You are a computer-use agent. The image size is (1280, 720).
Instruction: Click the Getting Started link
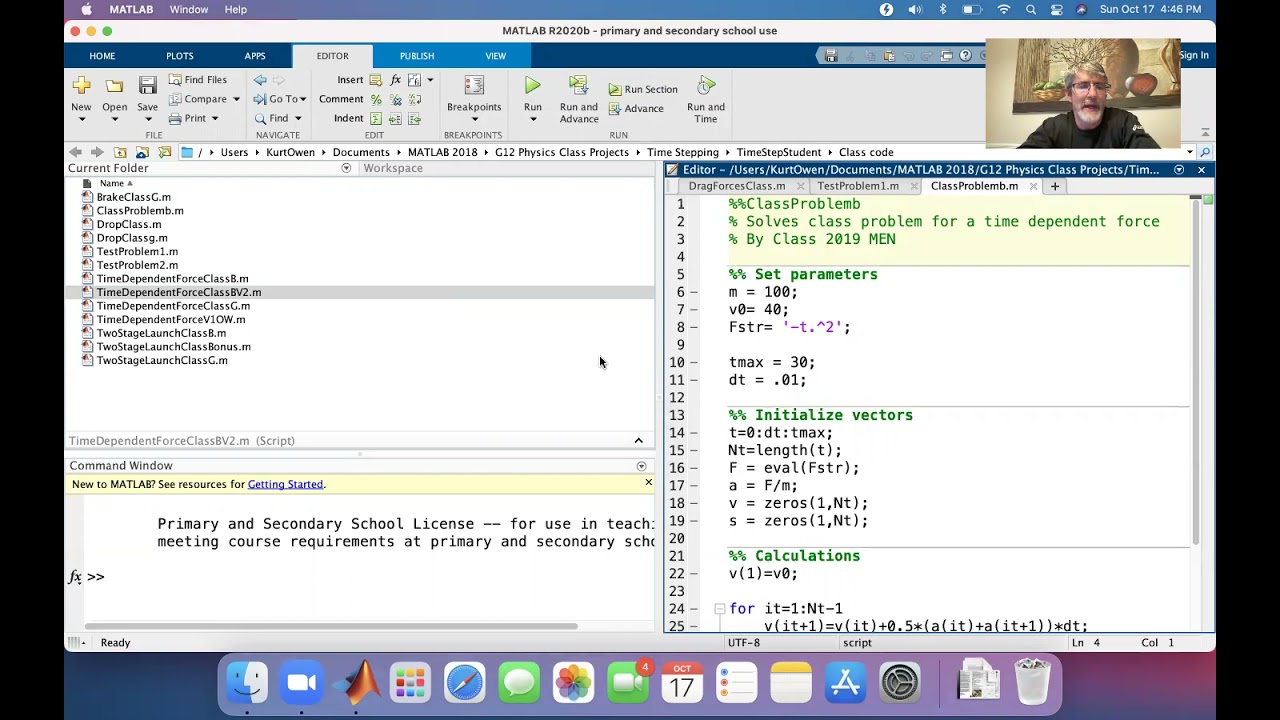coord(285,484)
